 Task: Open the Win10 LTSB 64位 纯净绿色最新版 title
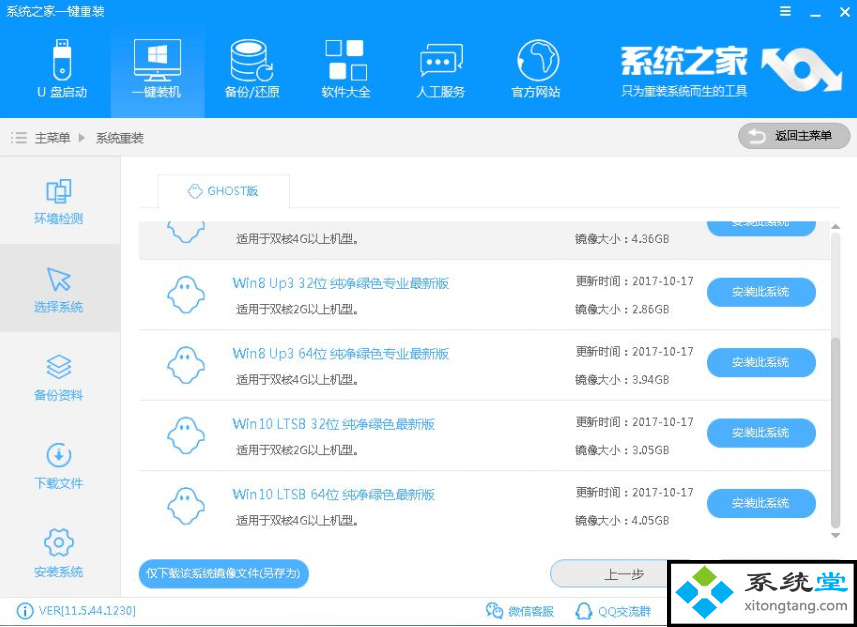click(x=334, y=495)
